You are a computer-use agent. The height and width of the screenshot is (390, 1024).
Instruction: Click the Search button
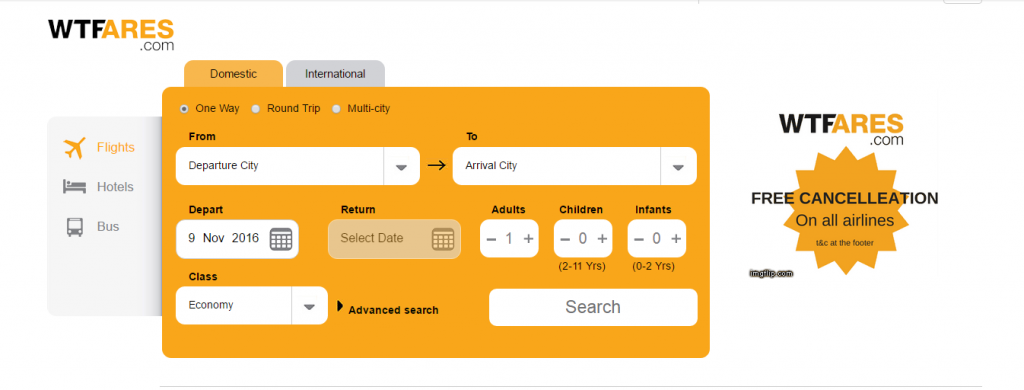593,307
